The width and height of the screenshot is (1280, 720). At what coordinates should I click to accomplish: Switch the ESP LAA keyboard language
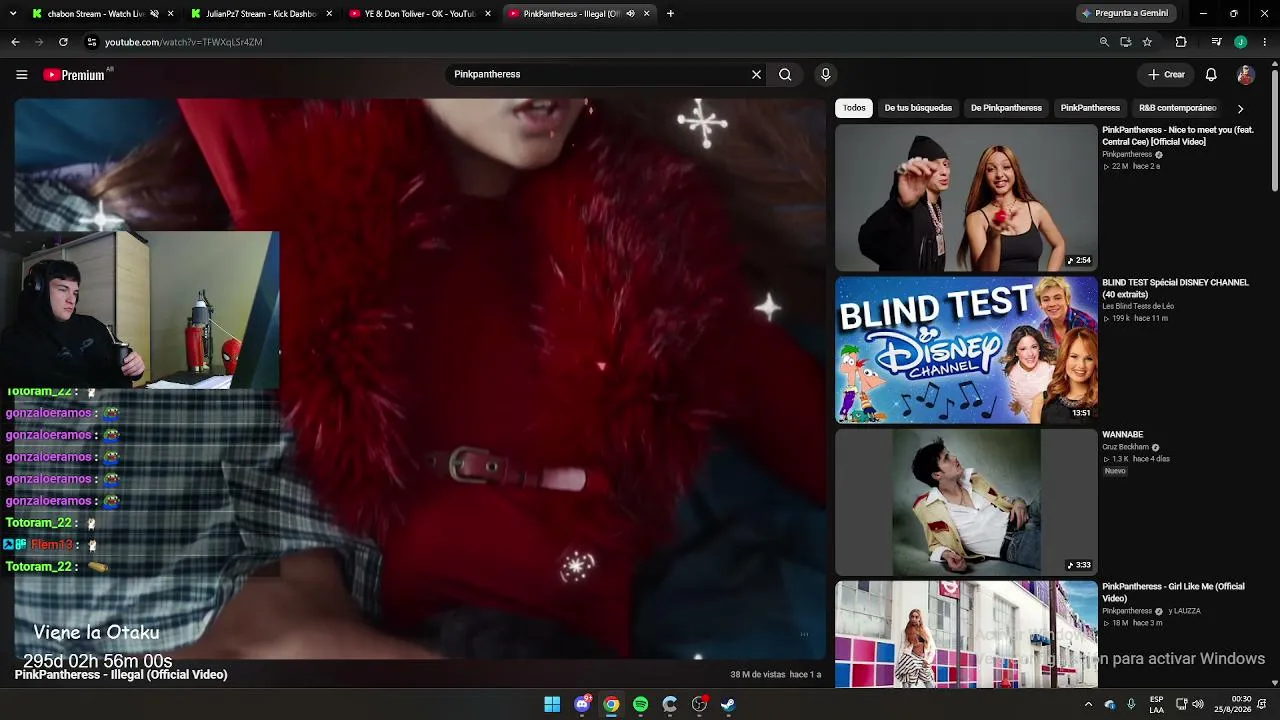tap(1156, 704)
